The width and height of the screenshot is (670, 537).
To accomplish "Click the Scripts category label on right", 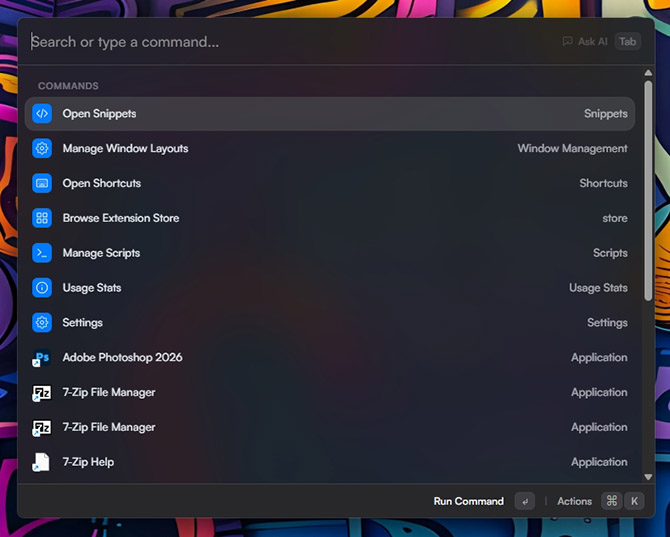I will tap(610, 253).
